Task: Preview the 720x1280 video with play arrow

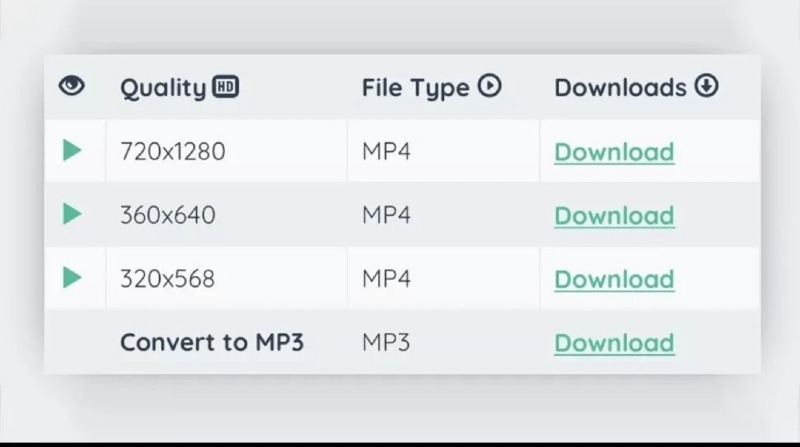Action: [x=72, y=151]
